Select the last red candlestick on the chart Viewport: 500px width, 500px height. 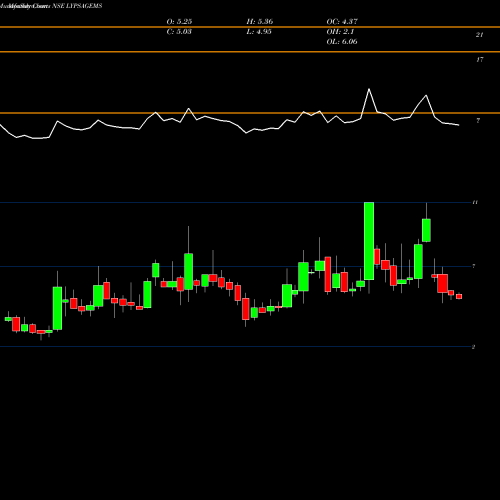[459, 297]
